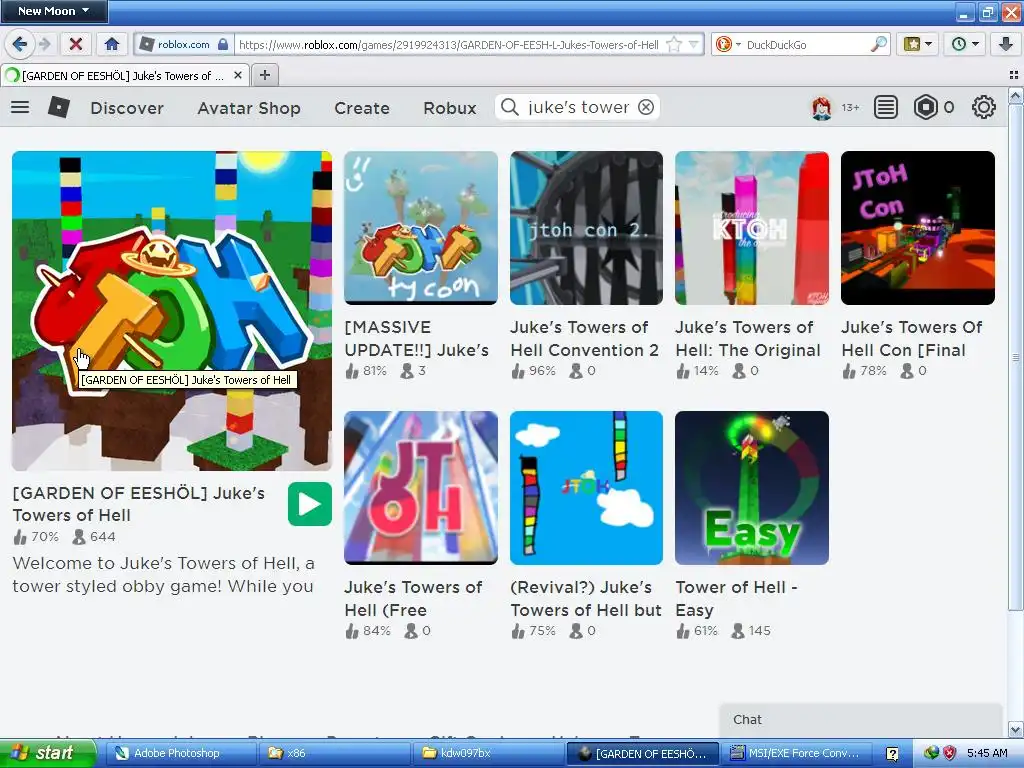
Task: Open the large JToH featured game thumbnail
Action: (x=172, y=311)
